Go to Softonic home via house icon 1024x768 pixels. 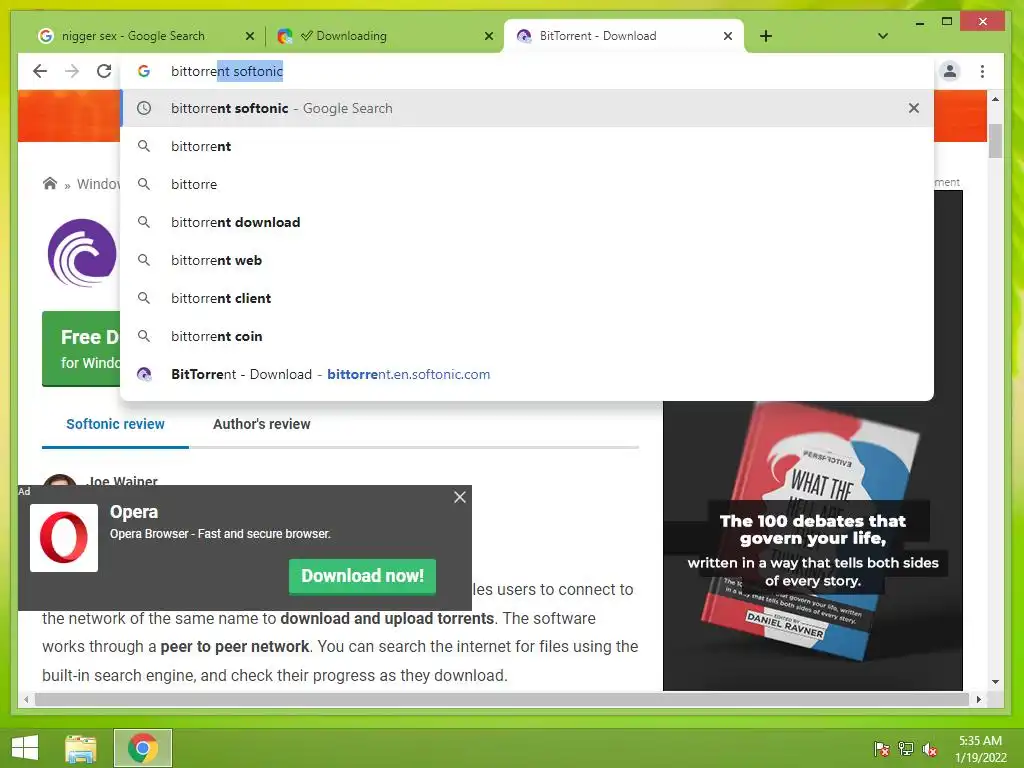[x=50, y=184]
